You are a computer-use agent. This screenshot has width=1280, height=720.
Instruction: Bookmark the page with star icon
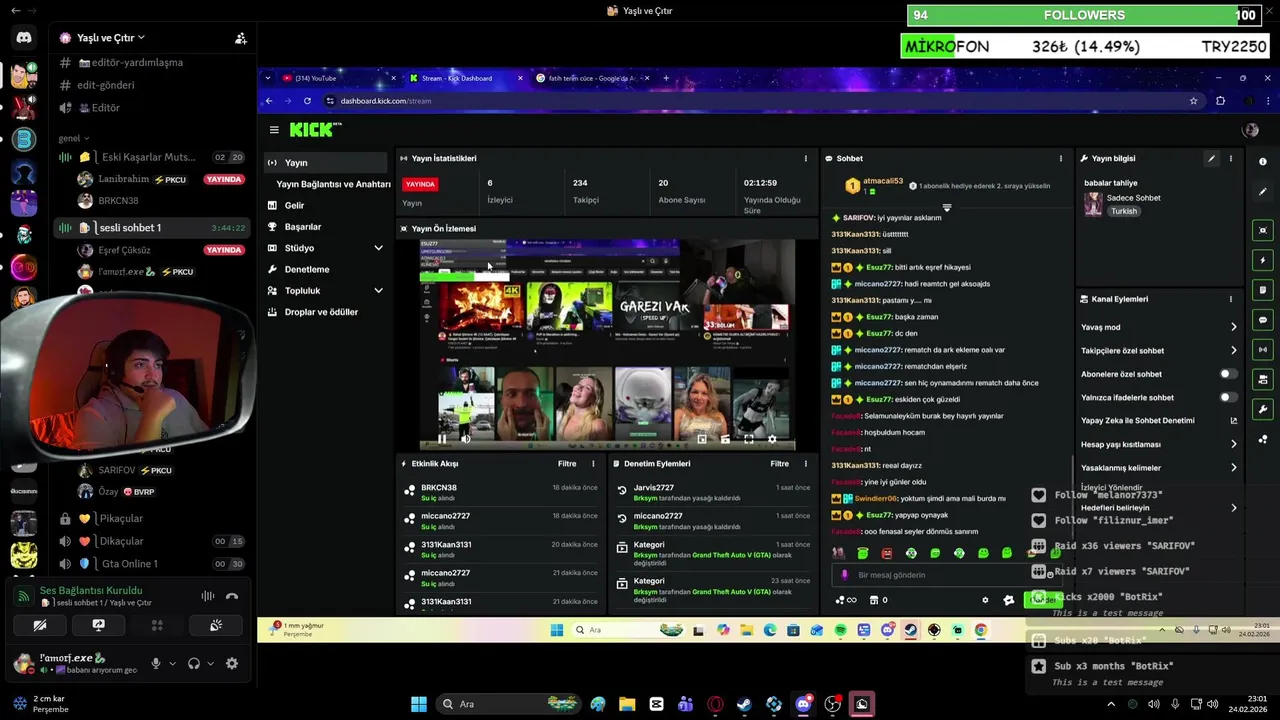coord(1193,101)
